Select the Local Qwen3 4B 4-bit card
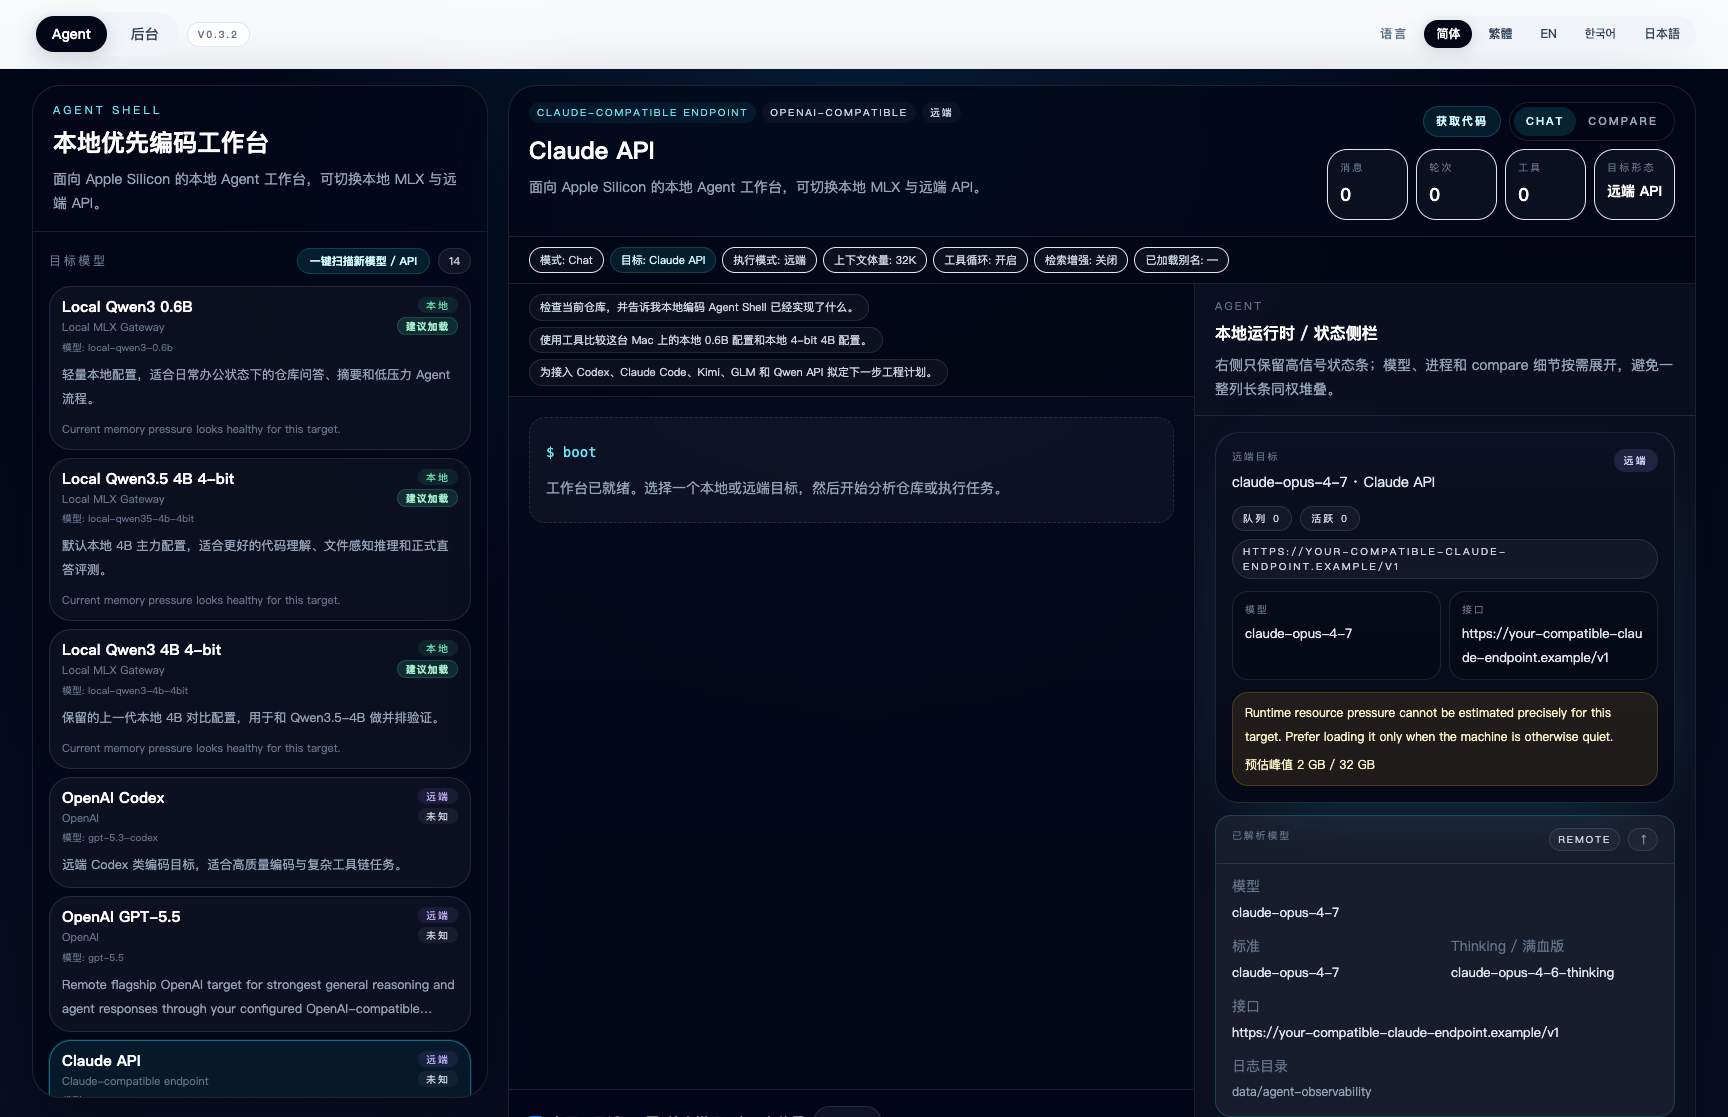The width and height of the screenshot is (1728, 1117). [260, 699]
